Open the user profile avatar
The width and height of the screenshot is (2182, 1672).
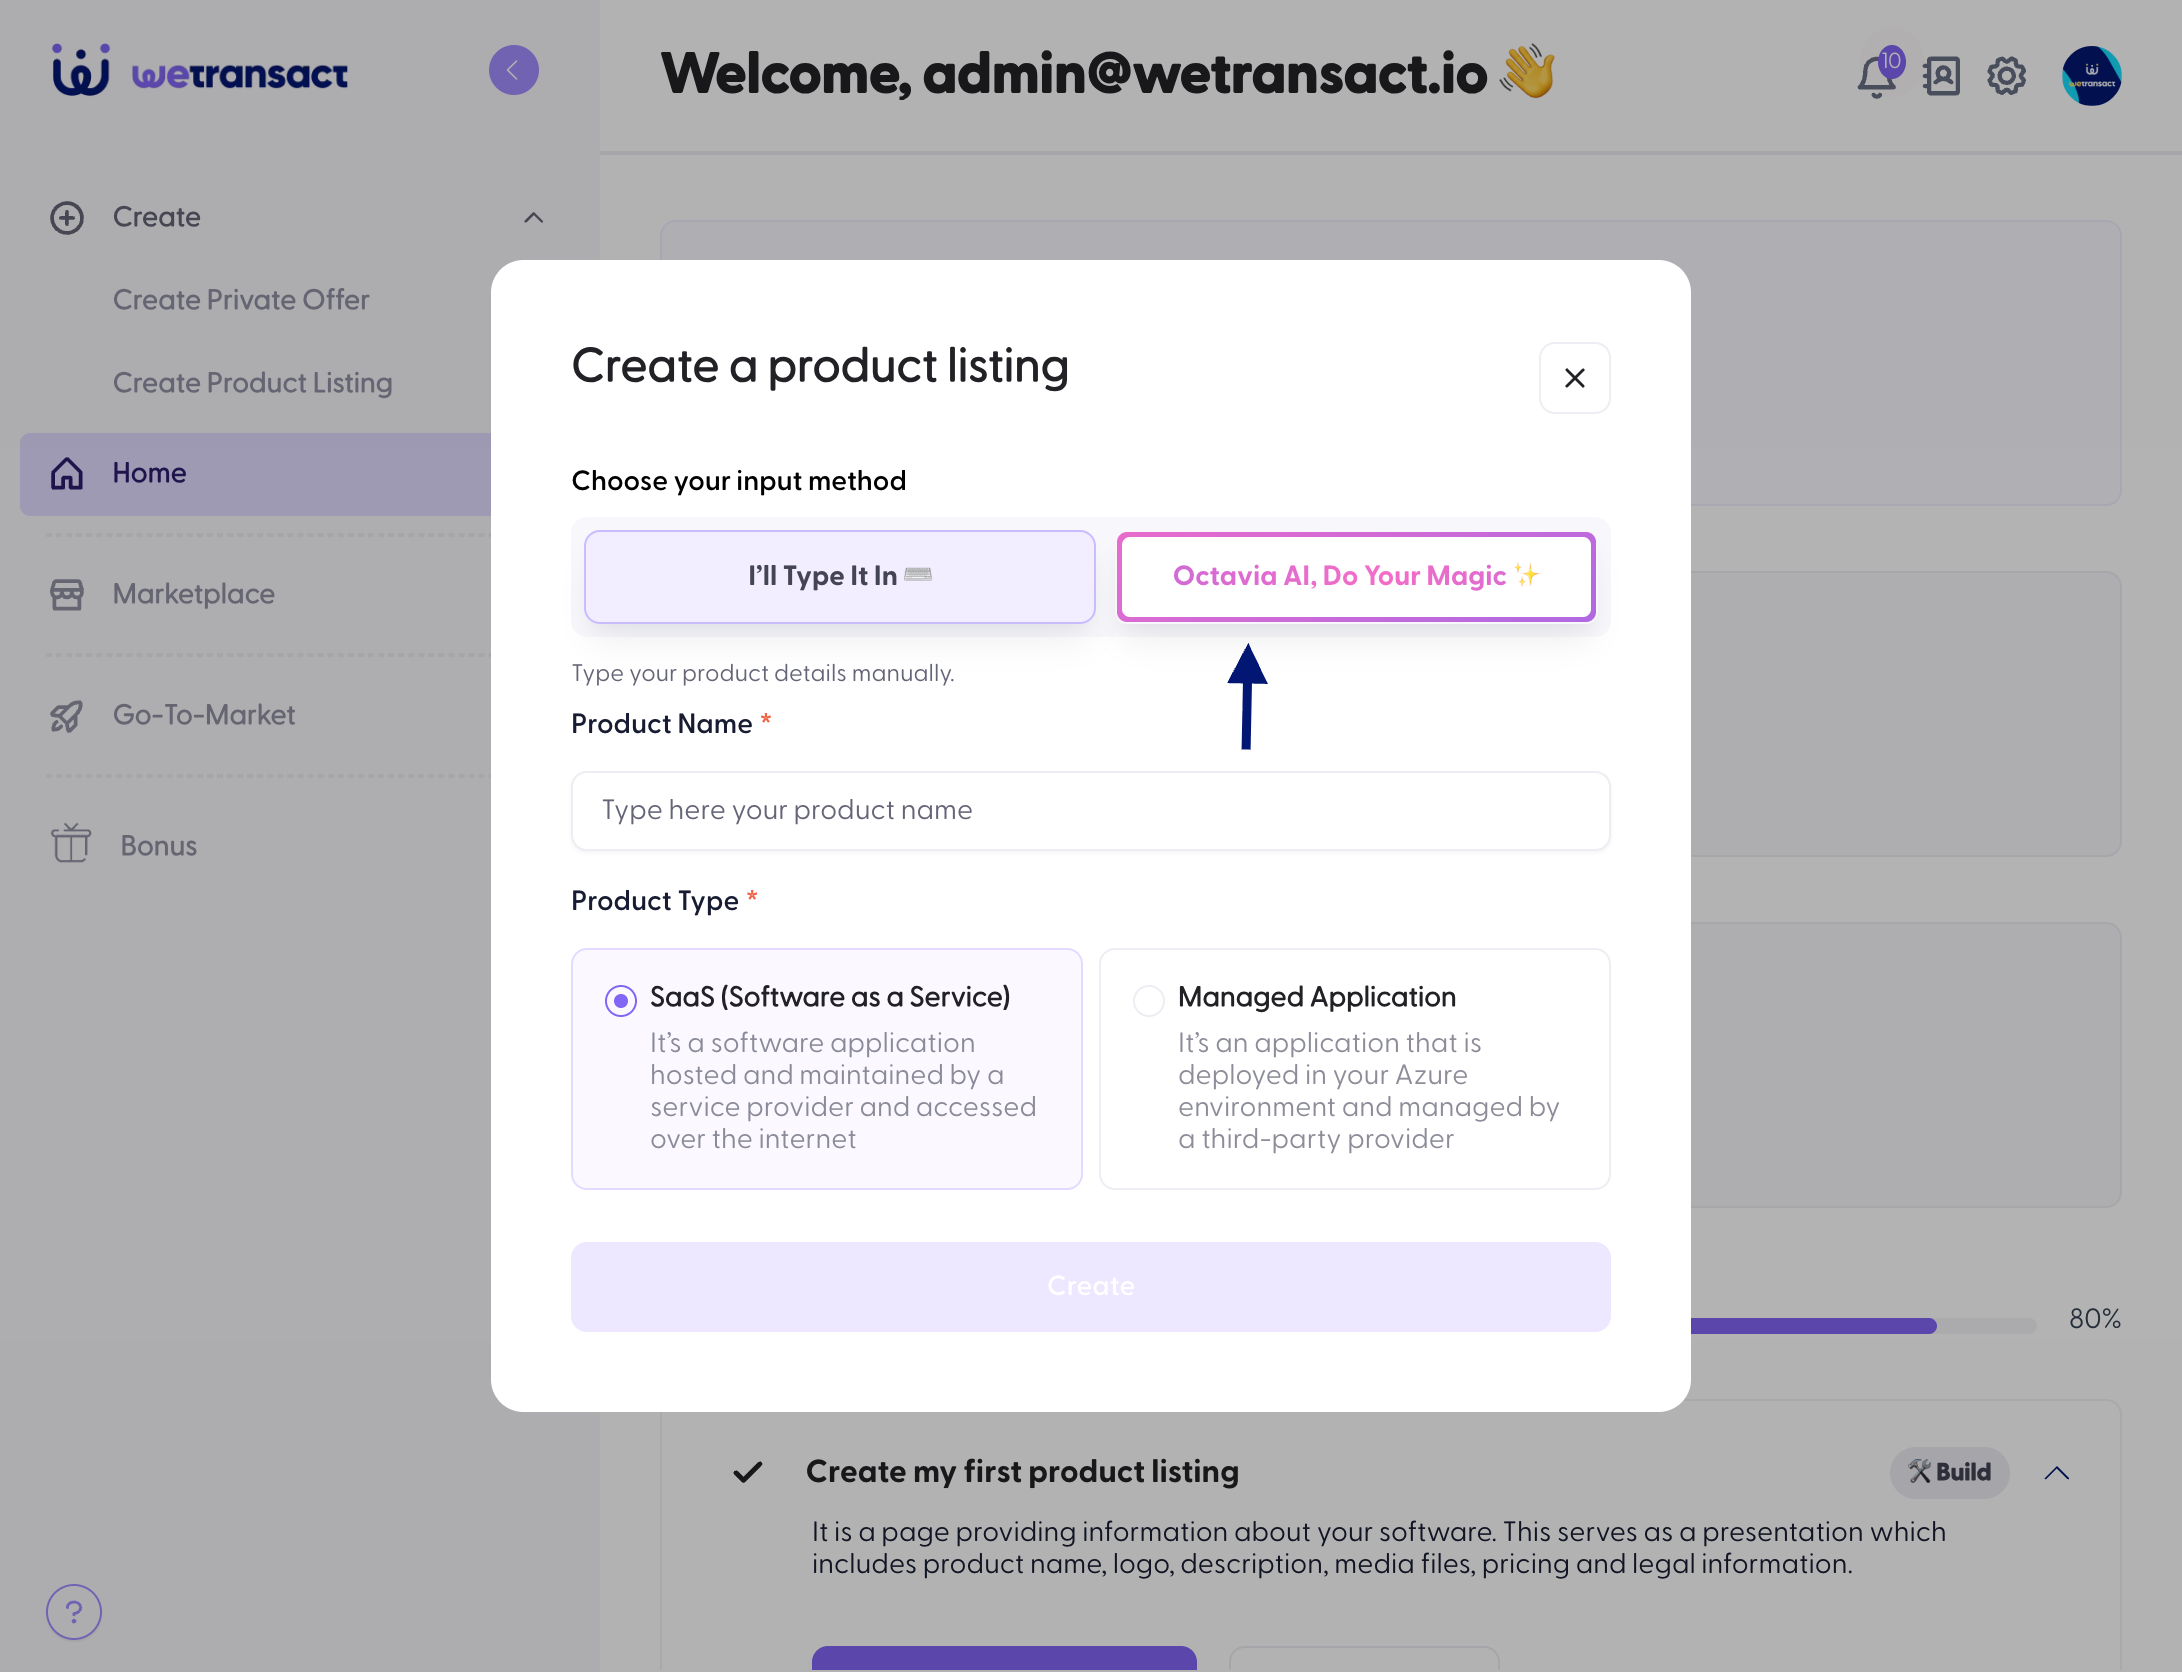(x=2091, y=76)
